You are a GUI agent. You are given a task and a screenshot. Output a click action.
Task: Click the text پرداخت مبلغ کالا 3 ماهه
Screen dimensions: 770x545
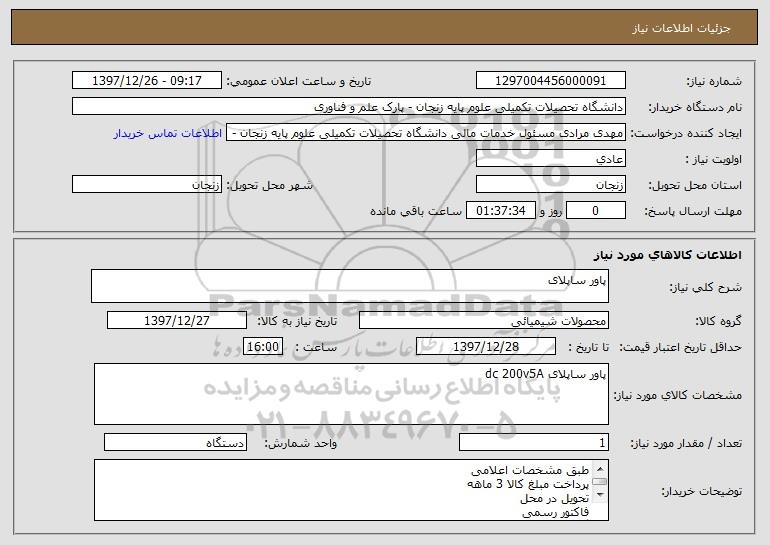[x=528, y=485]
